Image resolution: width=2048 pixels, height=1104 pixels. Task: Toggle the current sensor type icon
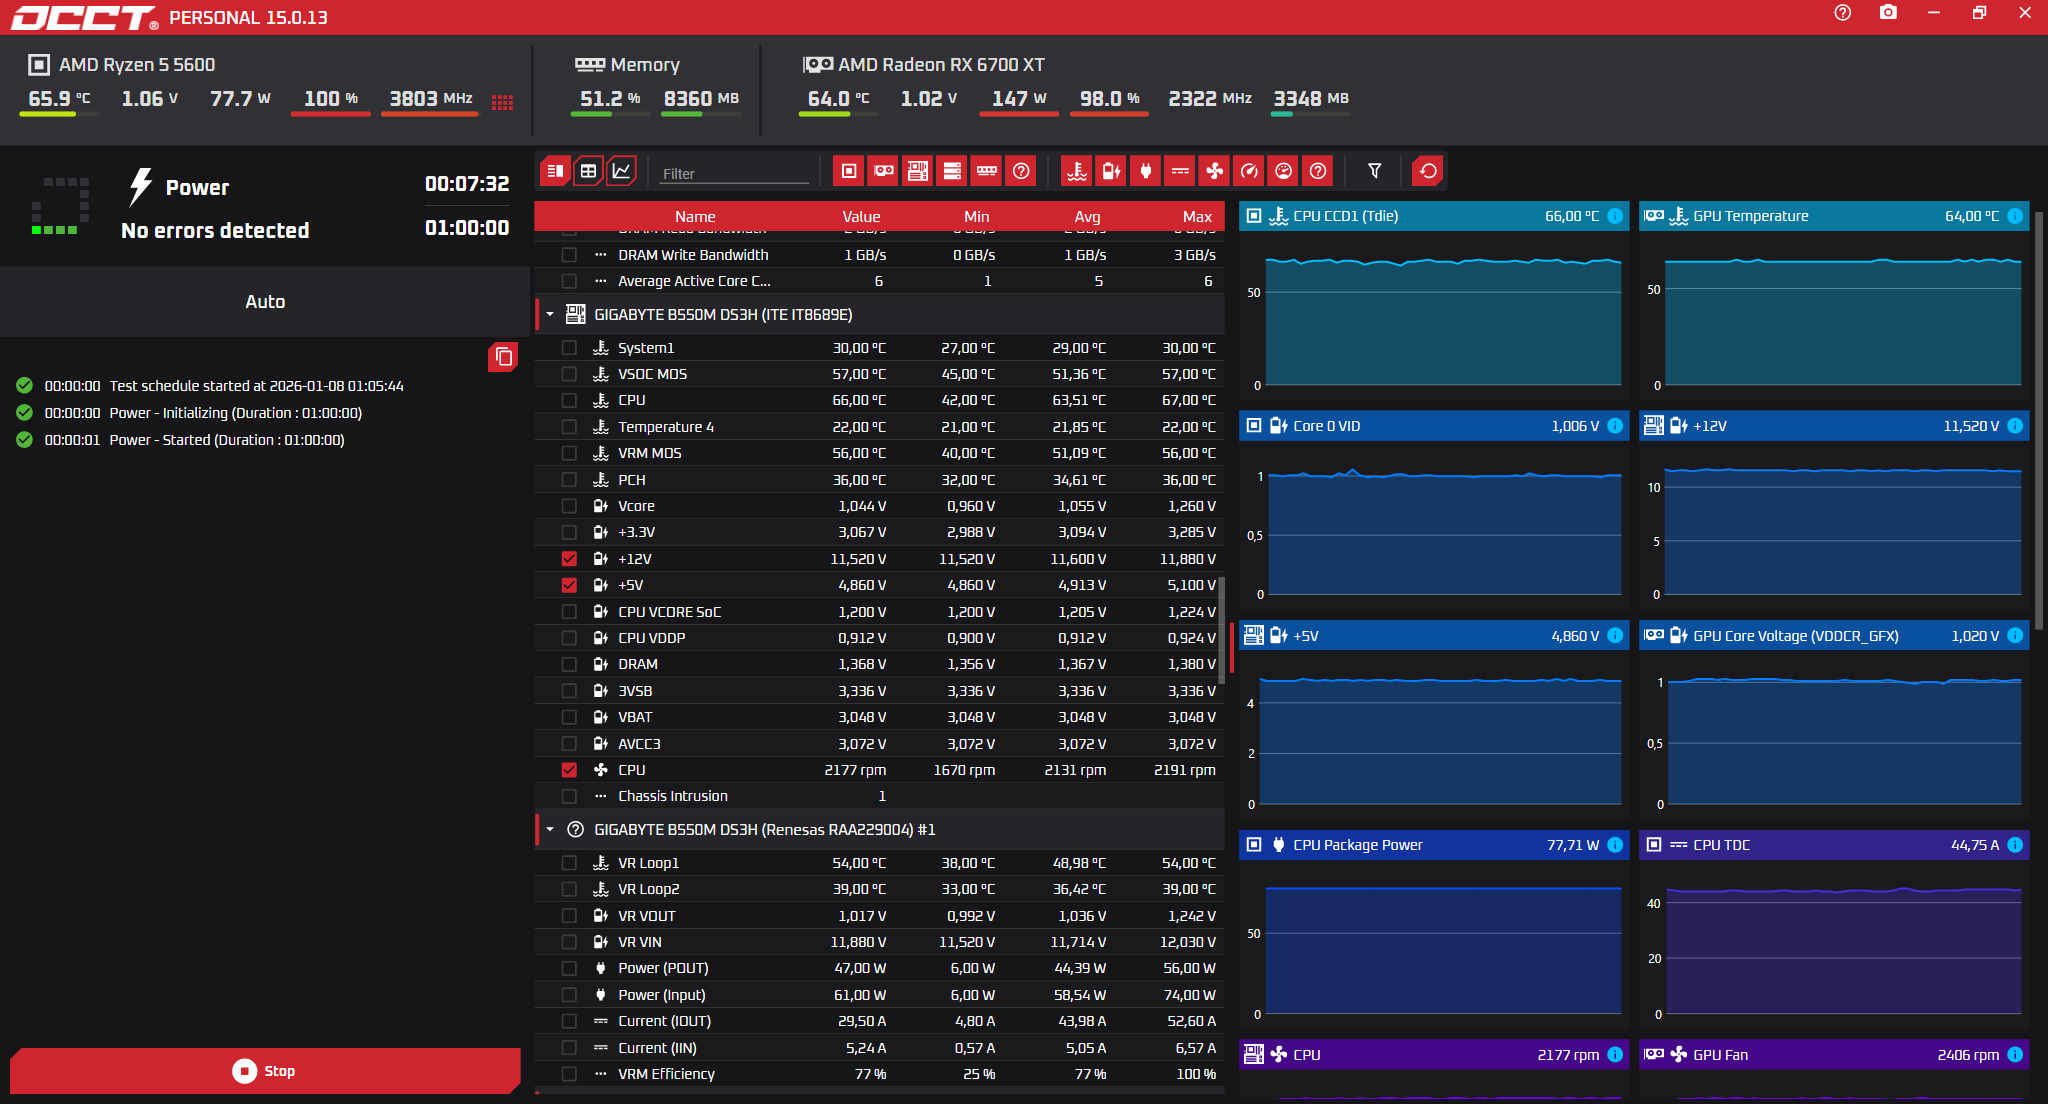click(x=1180, y=171)
